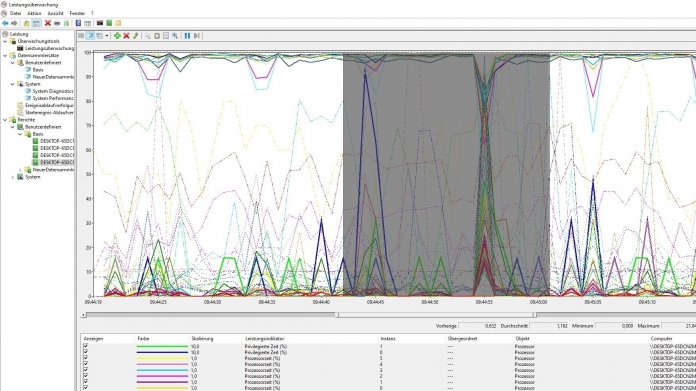Screen dimensions: 696x391
Task: Click the time range slider bar below graph
Action: coord(436,315)
